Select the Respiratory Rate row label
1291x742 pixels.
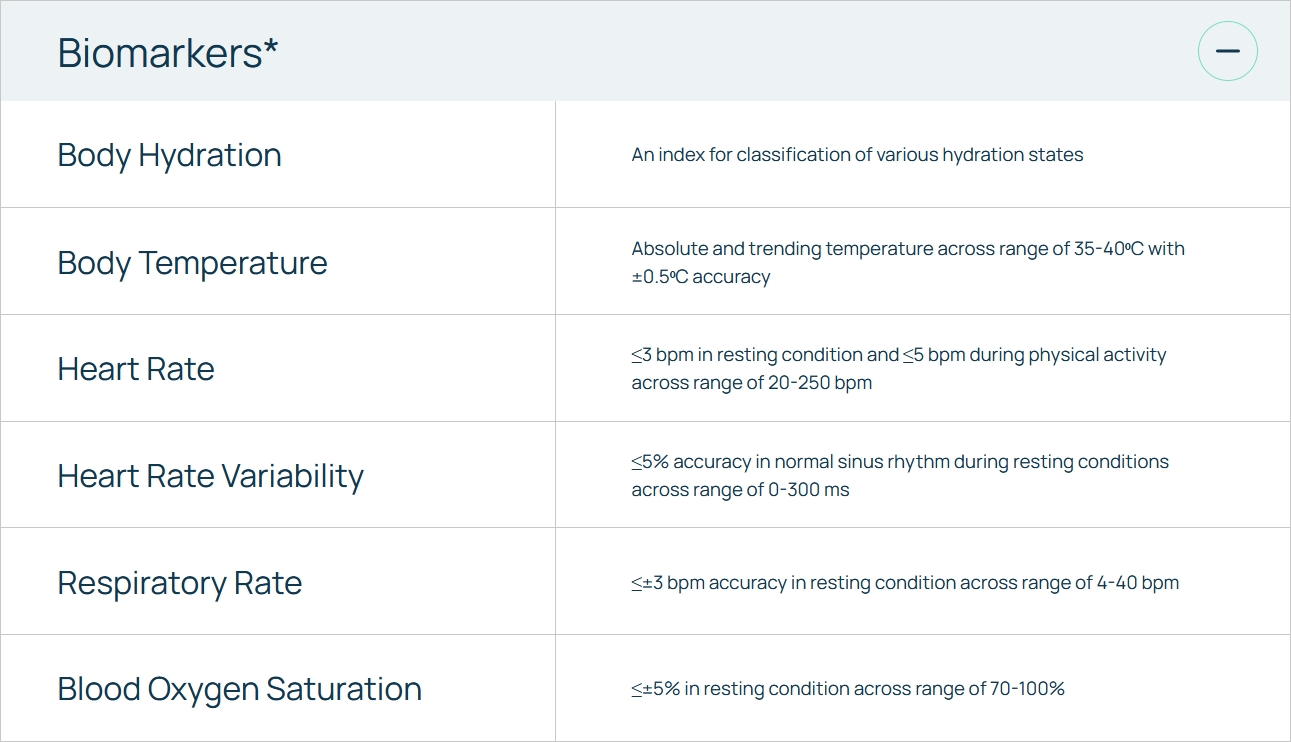179,582
